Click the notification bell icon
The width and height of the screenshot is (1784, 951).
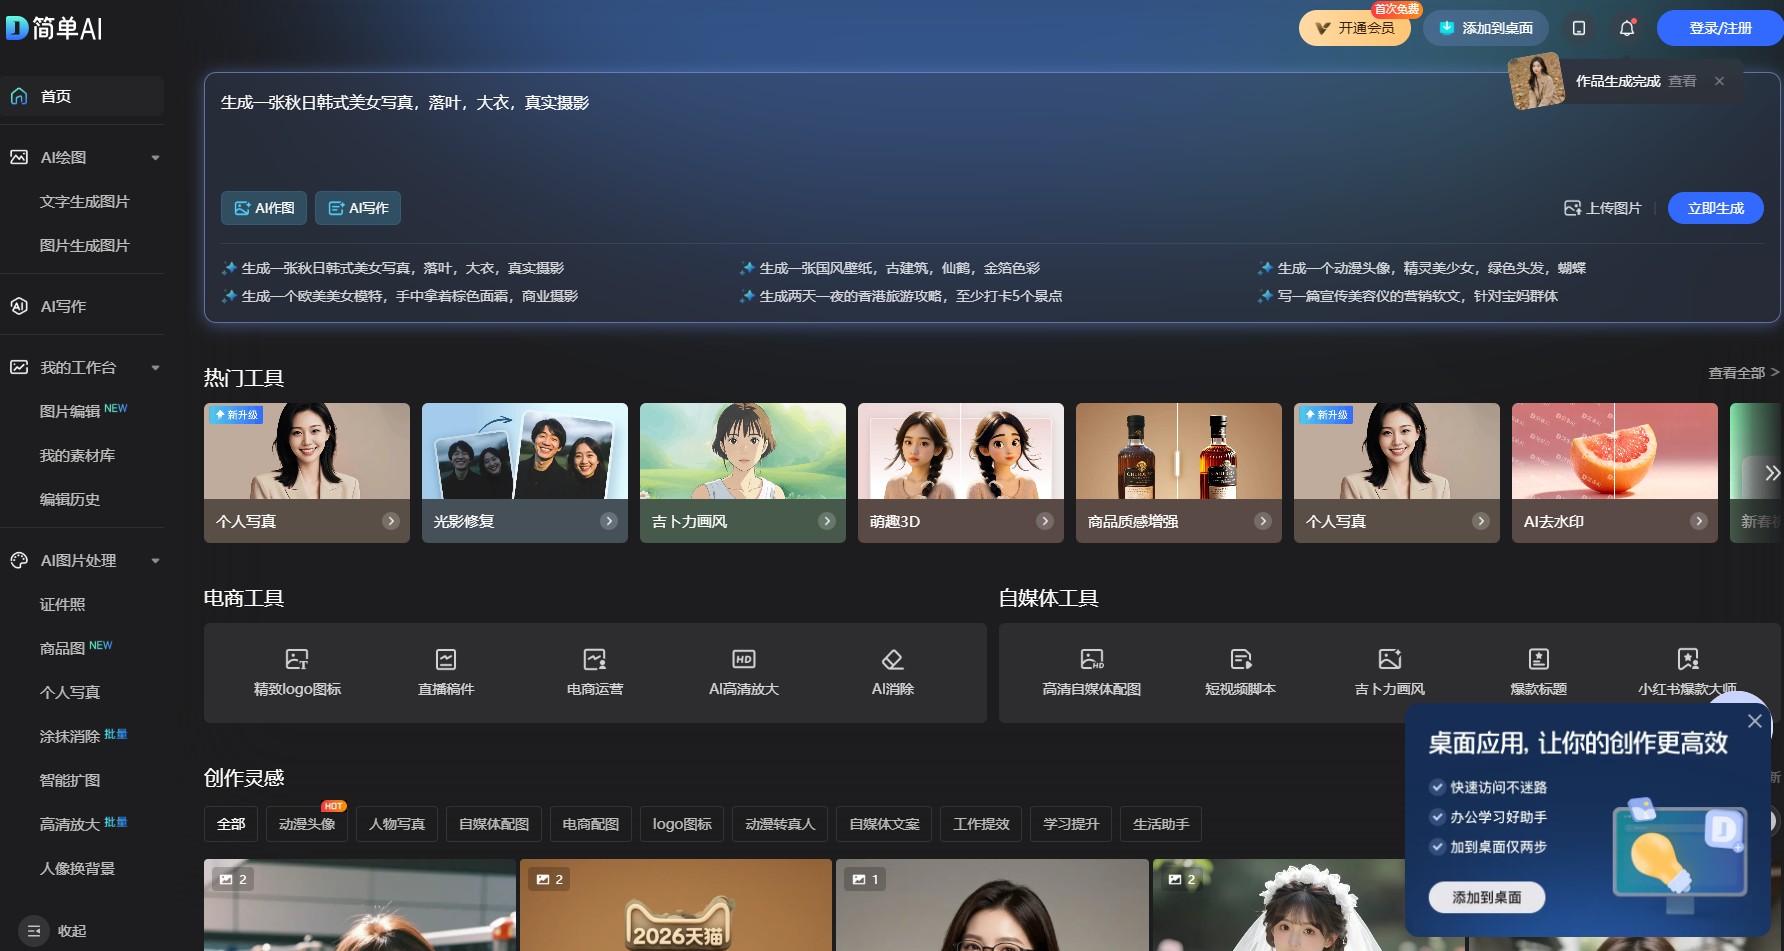[x=1625, y=28]
